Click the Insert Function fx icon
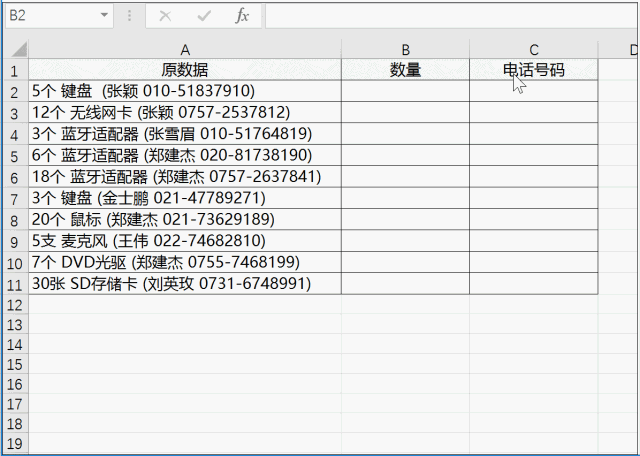The height and width of the screenshot is (456, 640). [242, 16]
